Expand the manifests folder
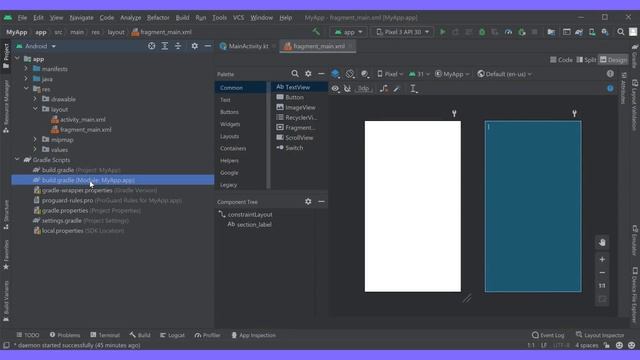Image resolution: width=640 pixels, height=360 pixels. pyautogui.click(x=26, y=69)
